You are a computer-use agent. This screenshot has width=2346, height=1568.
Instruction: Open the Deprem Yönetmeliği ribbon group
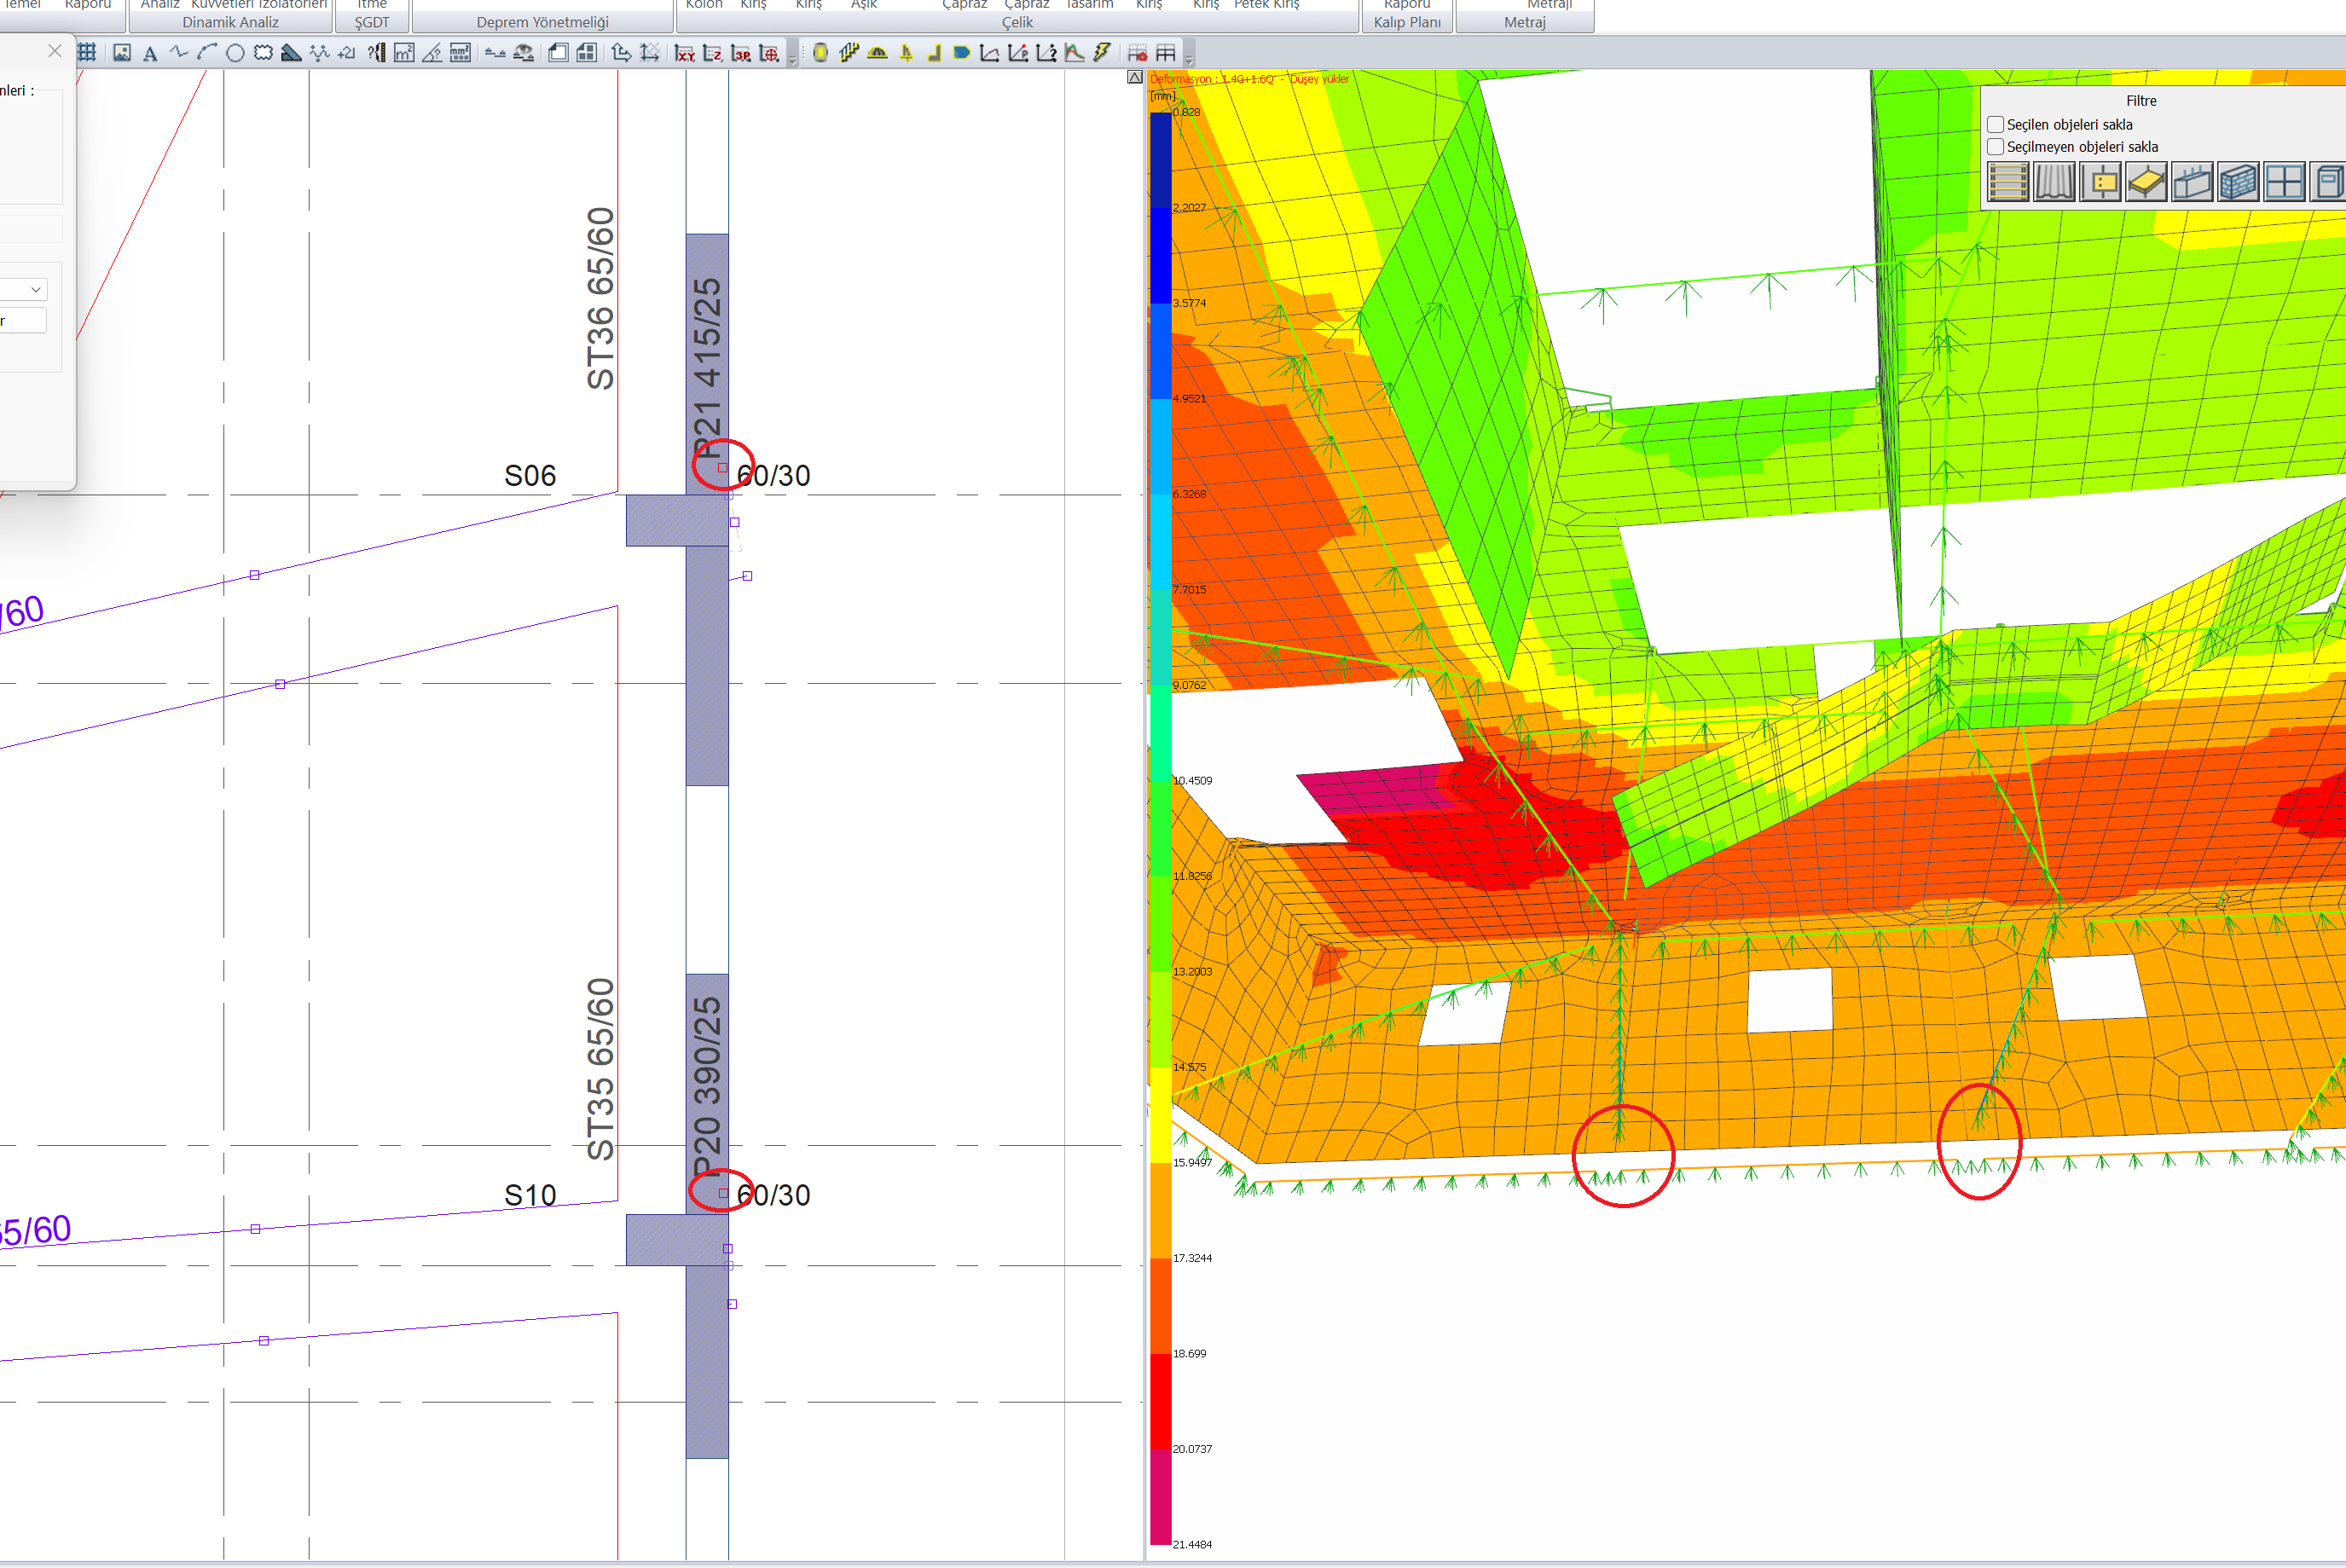pos(542,22)
